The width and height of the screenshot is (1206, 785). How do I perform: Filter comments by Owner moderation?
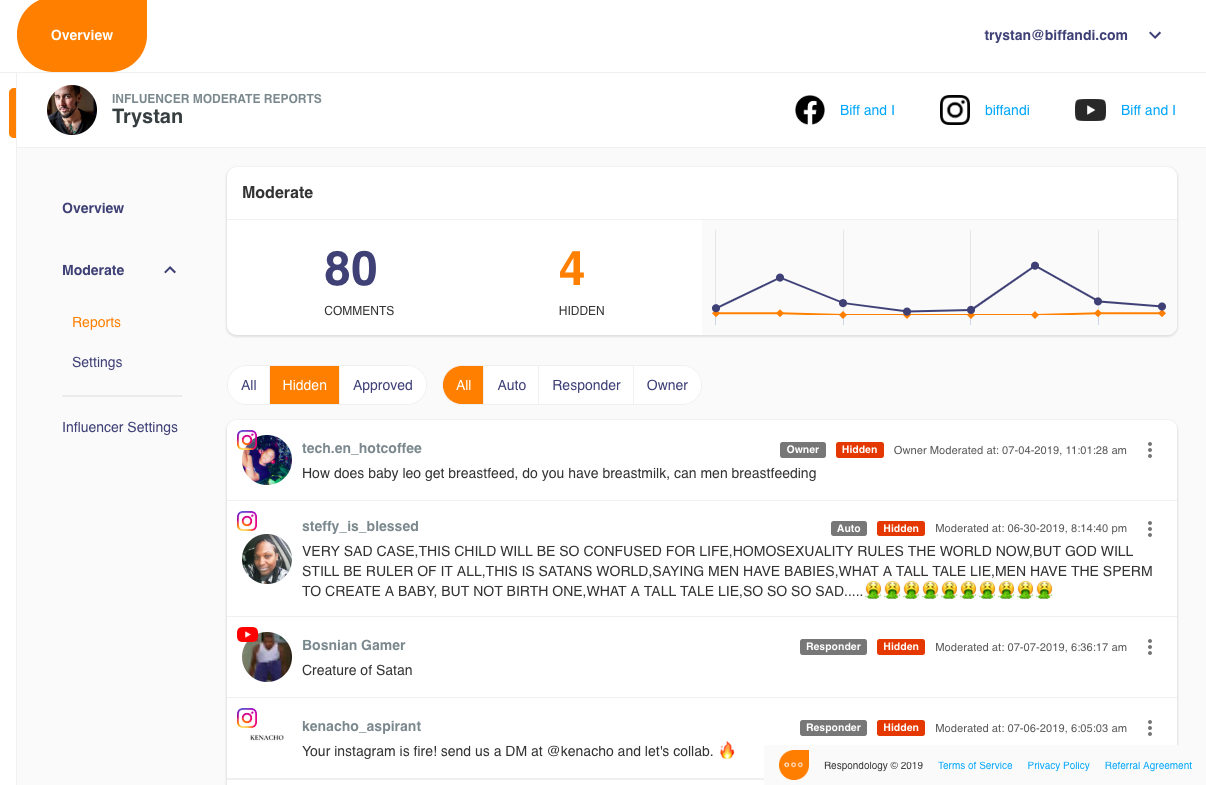coord(667,385)
